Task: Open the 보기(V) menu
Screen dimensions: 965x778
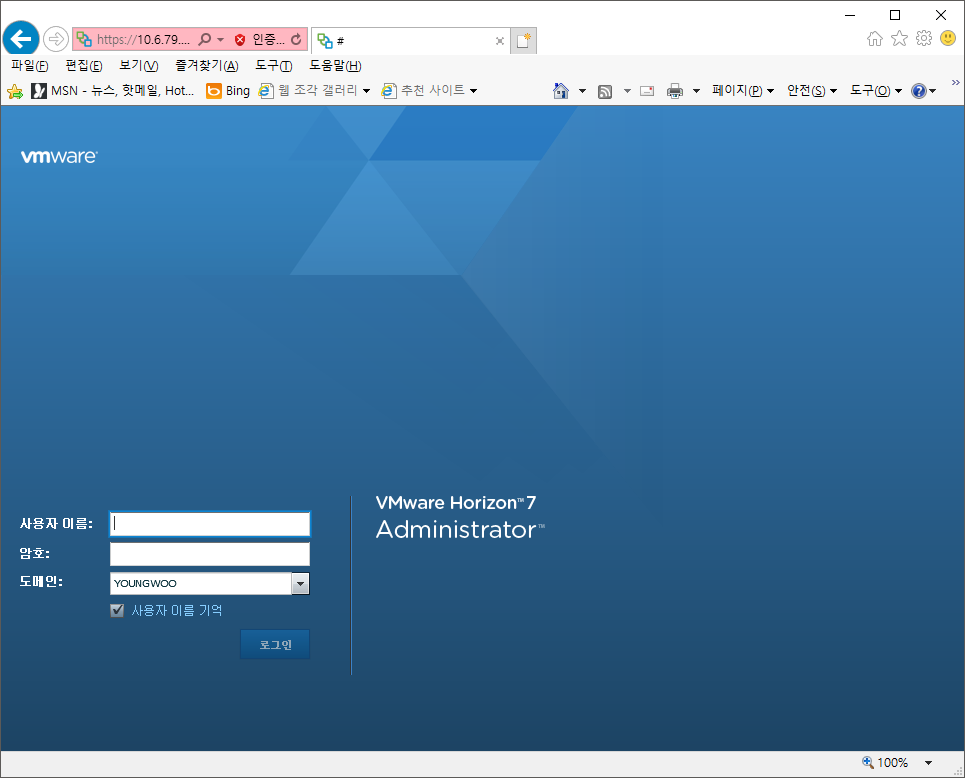Action: click(x=138, y=66)
